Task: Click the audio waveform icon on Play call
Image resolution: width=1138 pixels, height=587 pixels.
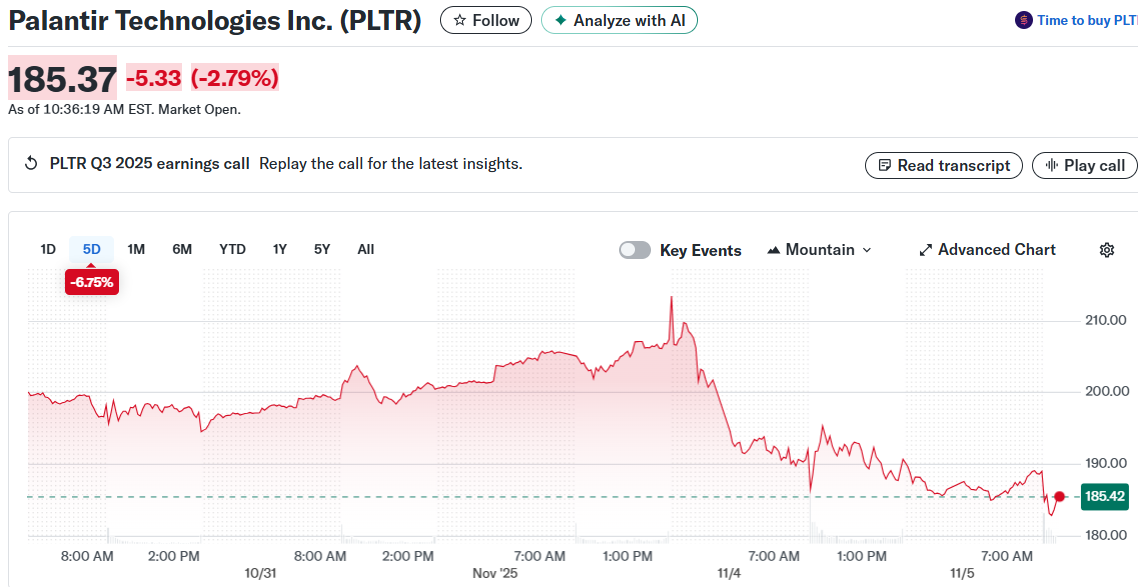Action: coord(1051,165)
